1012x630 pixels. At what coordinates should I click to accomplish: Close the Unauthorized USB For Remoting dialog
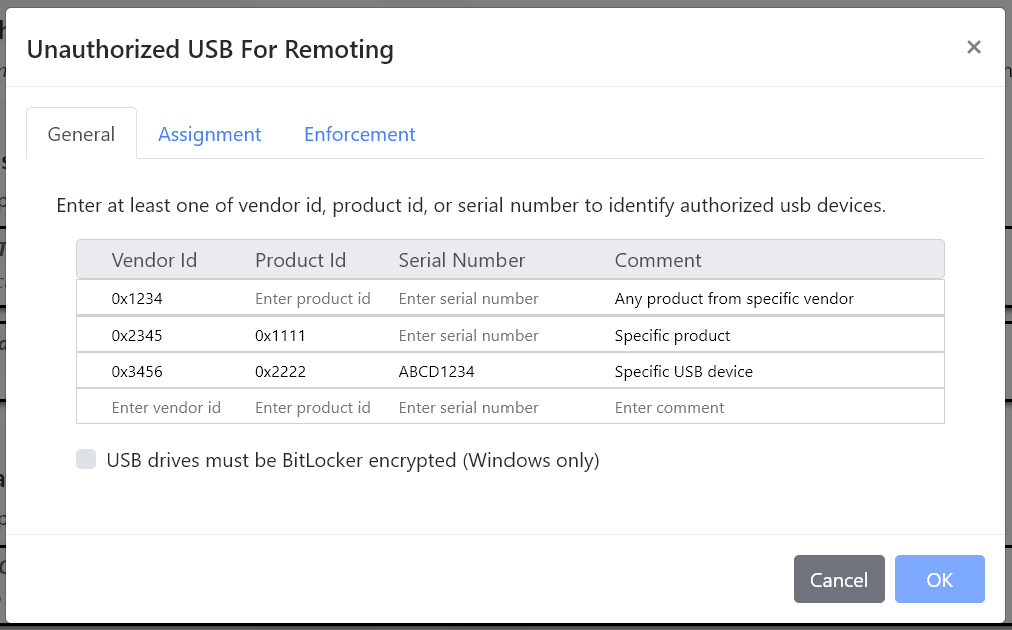(x=973, y=46)
